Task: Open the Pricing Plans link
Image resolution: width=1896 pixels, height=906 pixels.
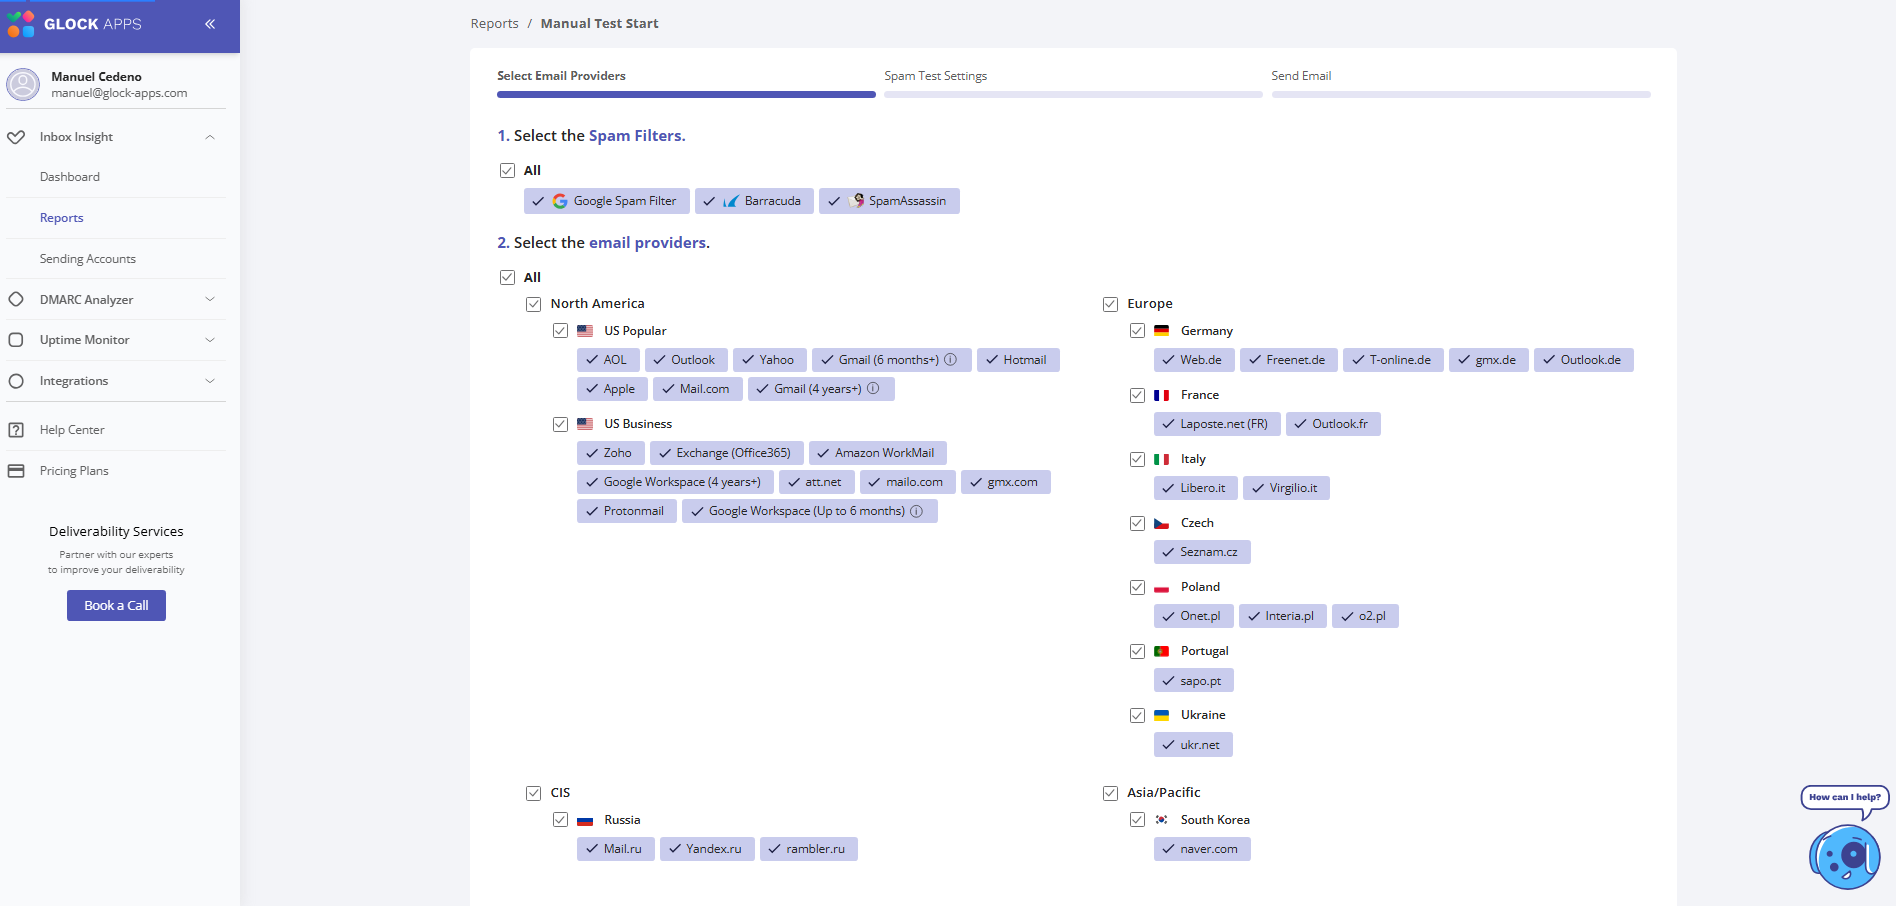Action: (74, 471)
